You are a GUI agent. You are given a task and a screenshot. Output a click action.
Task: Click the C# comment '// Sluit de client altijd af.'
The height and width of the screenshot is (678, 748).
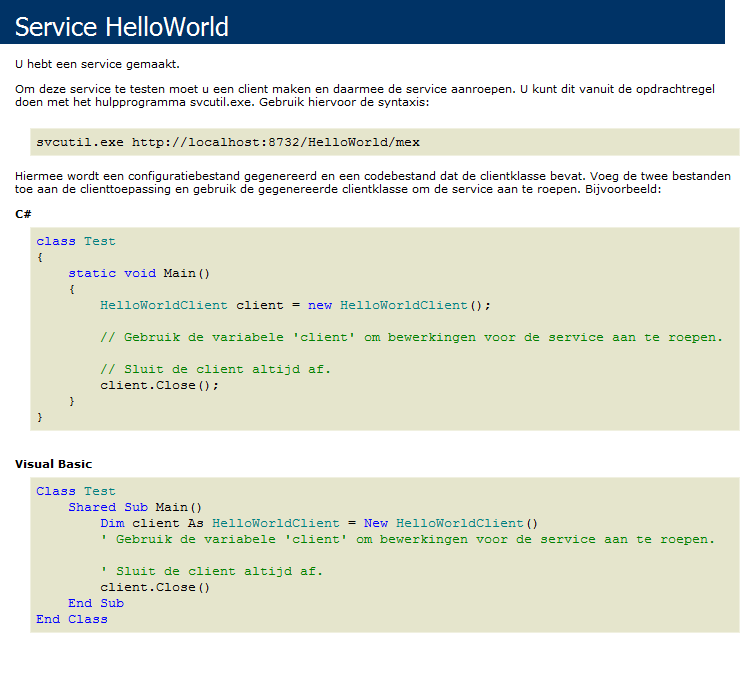[215, 369]
